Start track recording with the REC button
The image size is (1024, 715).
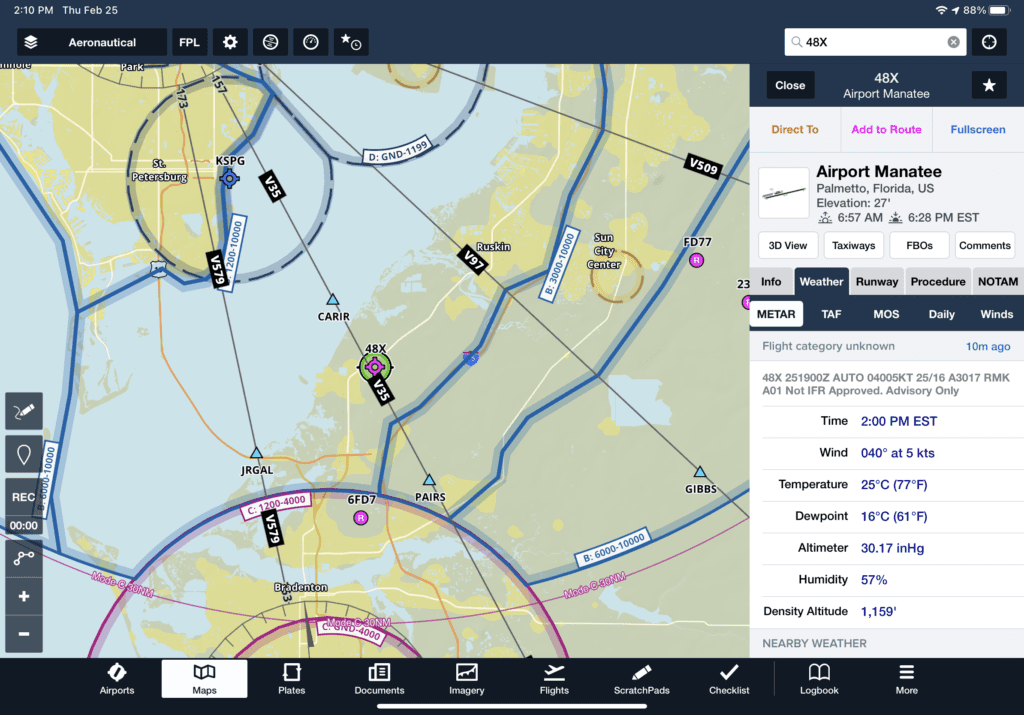point(22,497)
